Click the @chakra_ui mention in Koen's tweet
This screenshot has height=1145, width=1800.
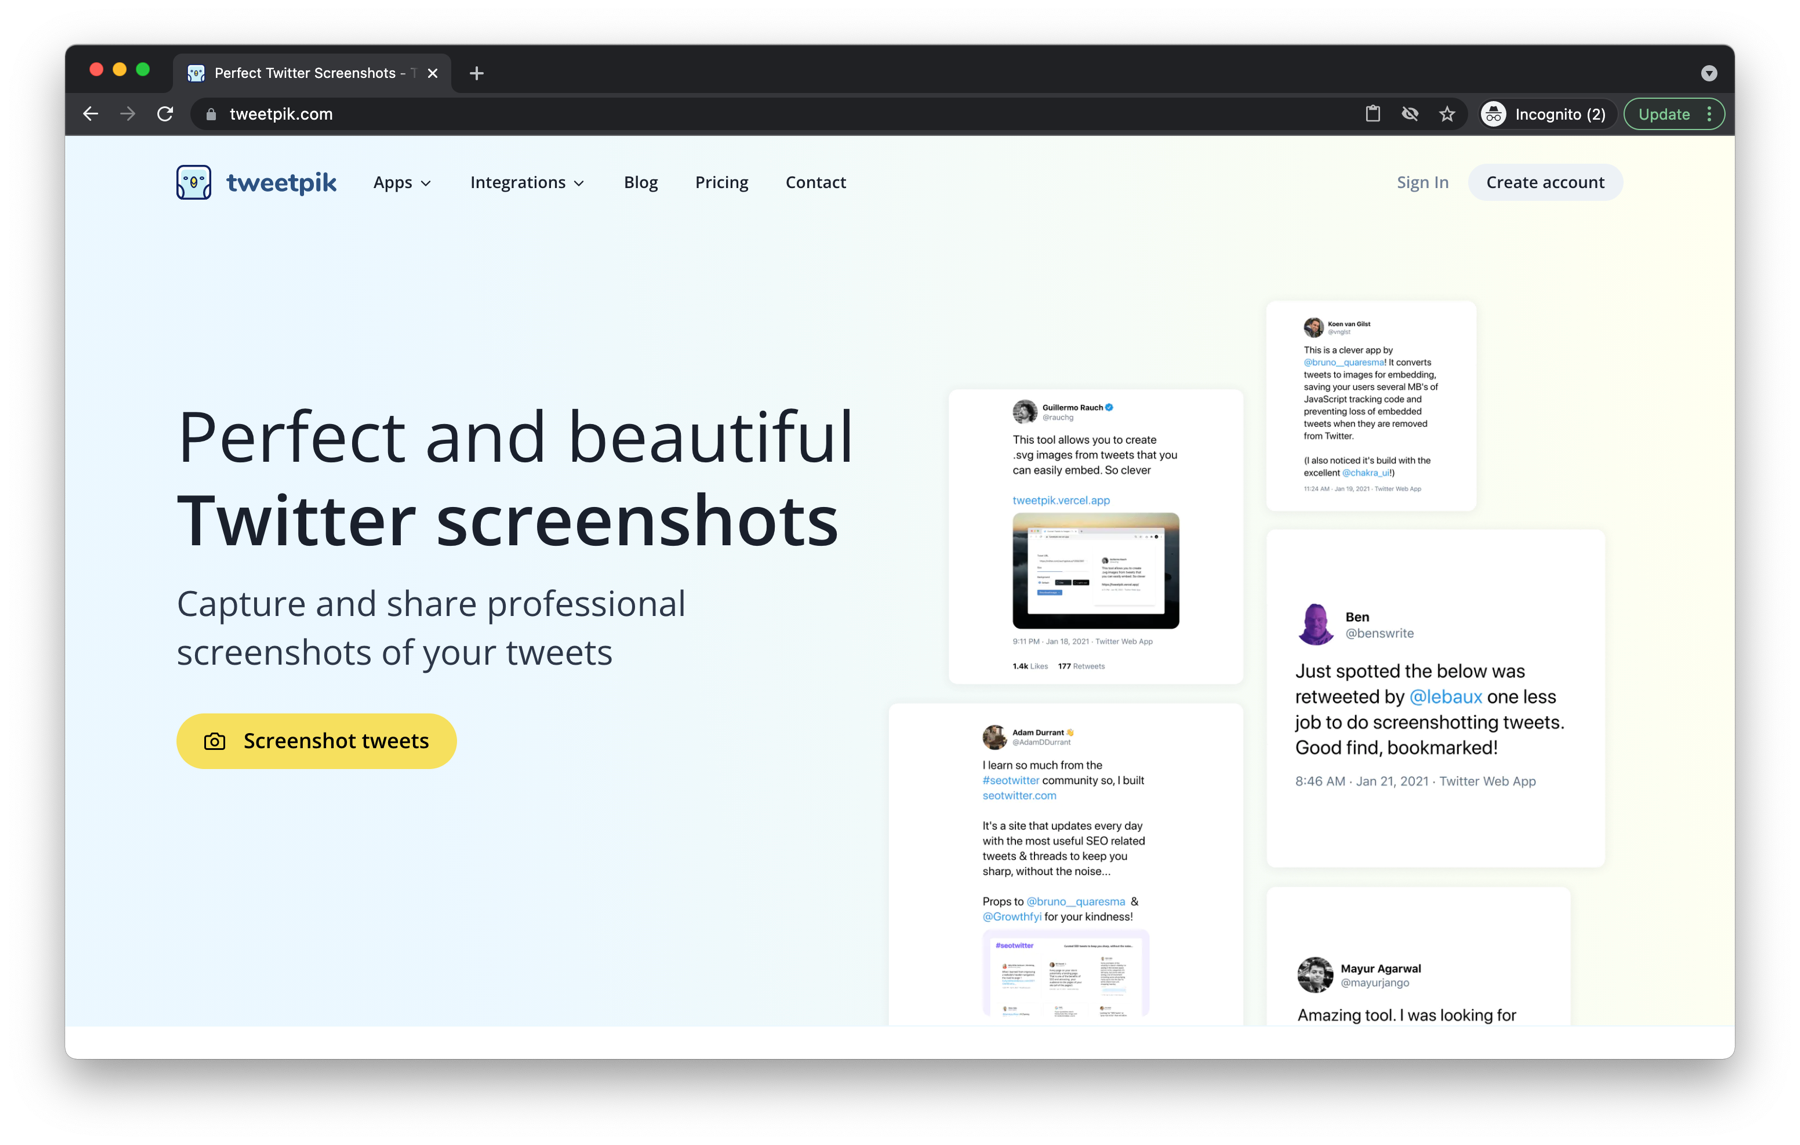[x=1367, y=473]
